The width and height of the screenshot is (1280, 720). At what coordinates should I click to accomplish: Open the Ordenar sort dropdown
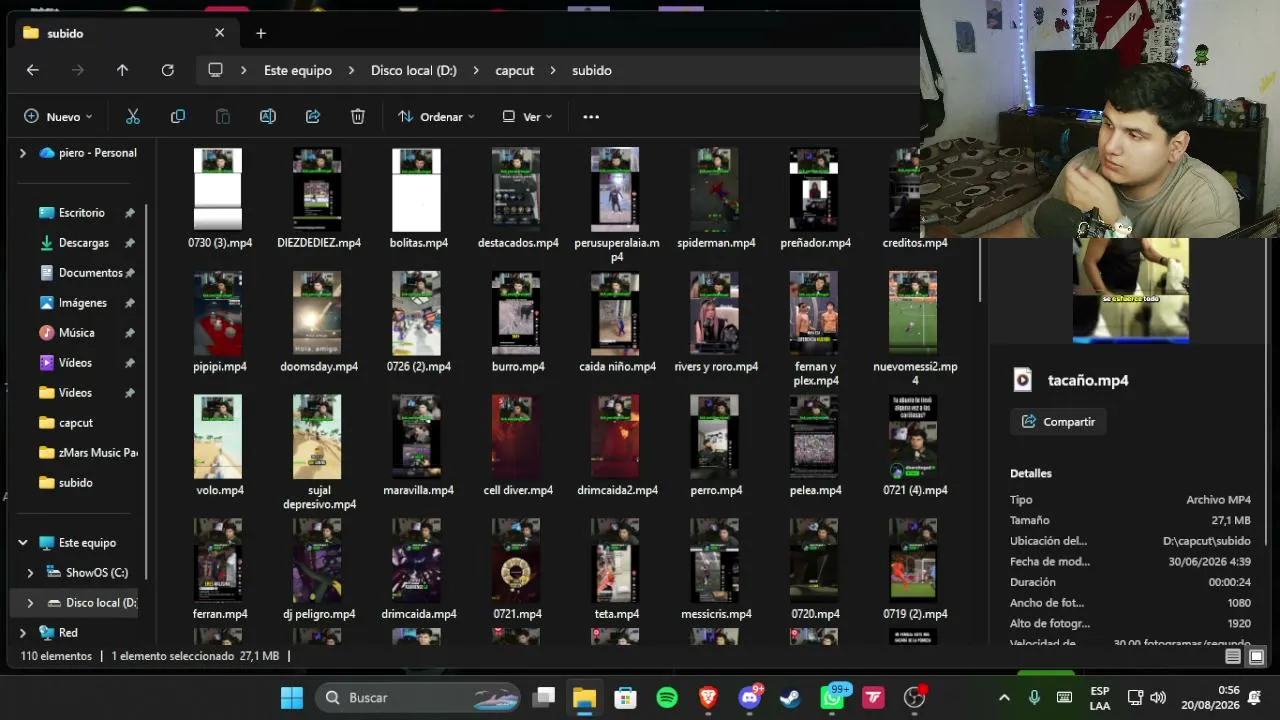pos(436,117)
